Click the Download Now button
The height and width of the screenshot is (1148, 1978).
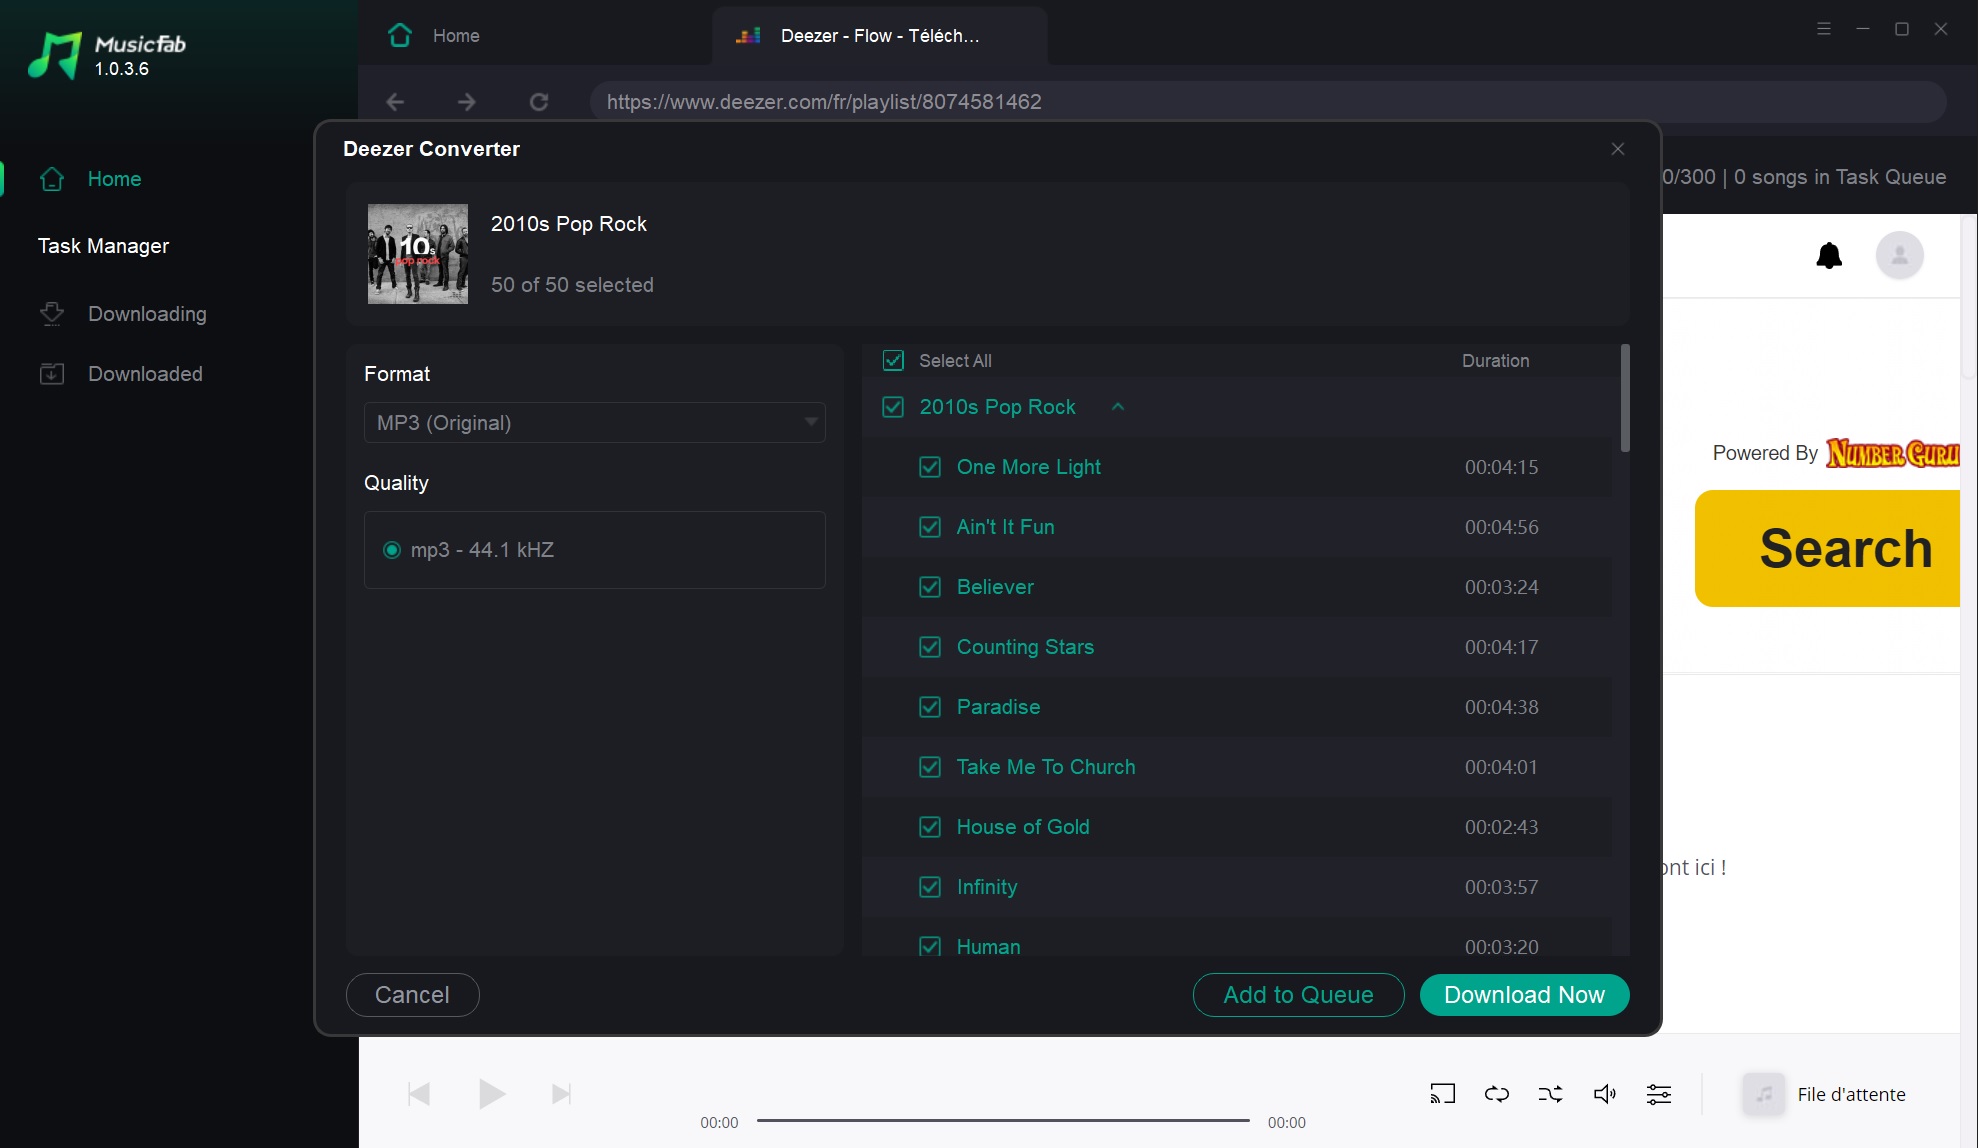pyautogui.click(x=1524, y=995)
